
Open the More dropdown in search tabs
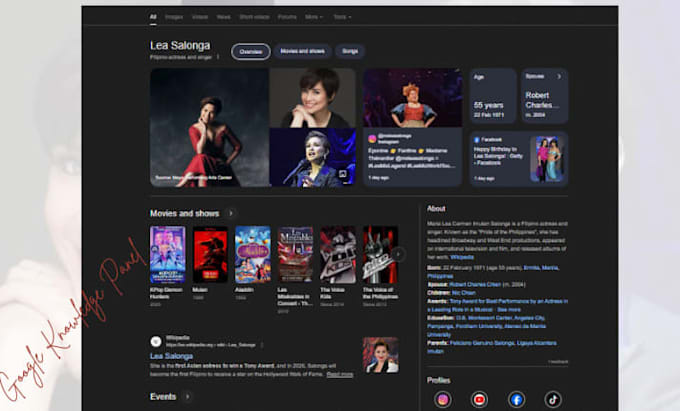coord(314,17)
